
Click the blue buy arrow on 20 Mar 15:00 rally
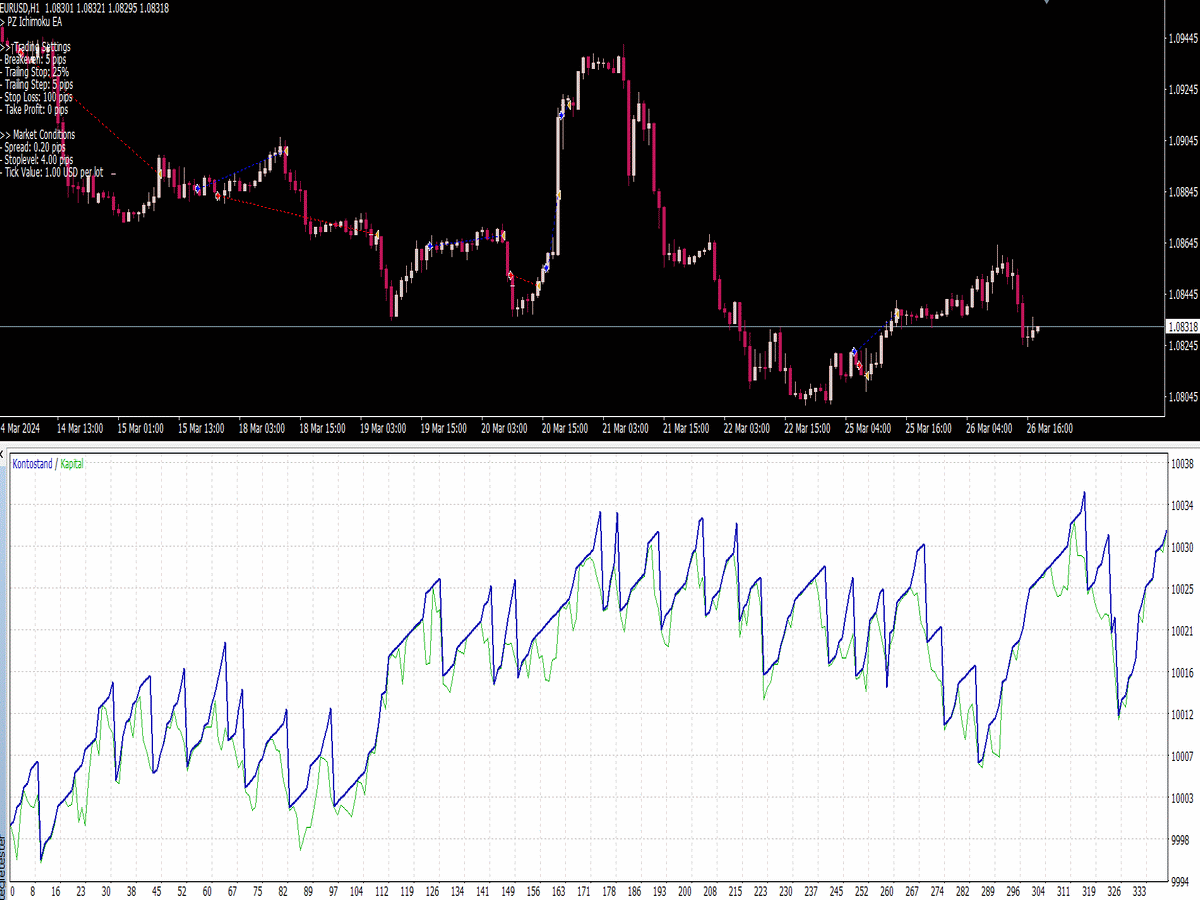coord(561,116)
